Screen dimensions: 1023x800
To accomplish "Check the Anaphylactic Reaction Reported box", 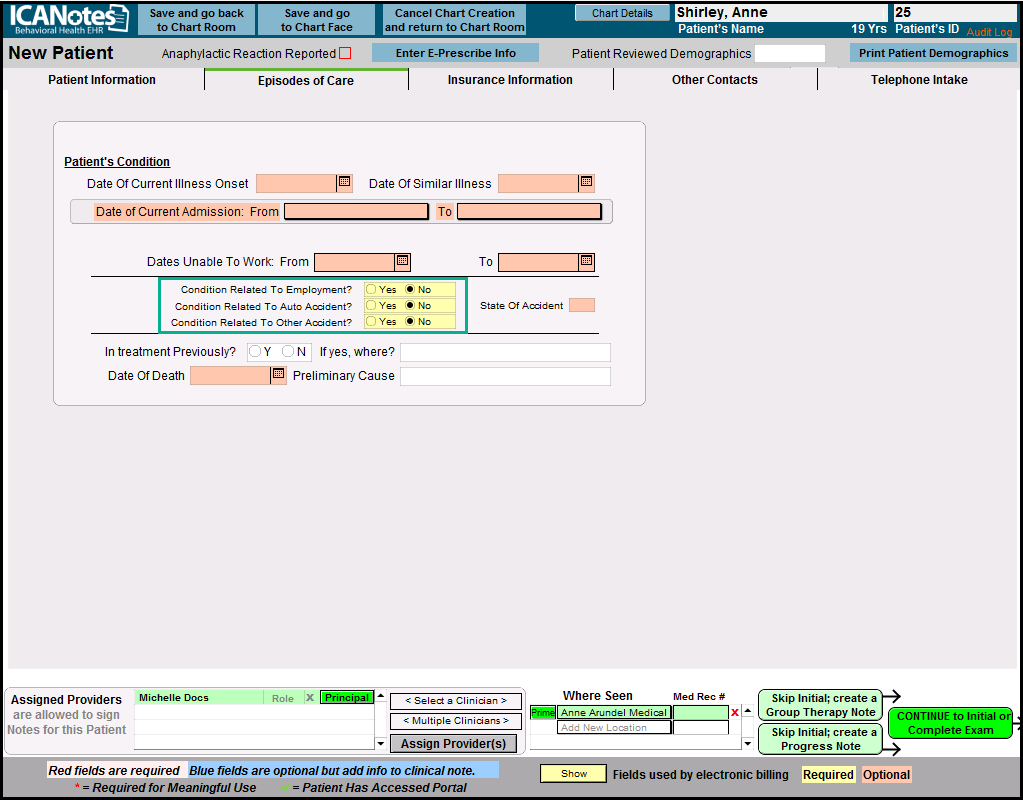I will point(345,54).
